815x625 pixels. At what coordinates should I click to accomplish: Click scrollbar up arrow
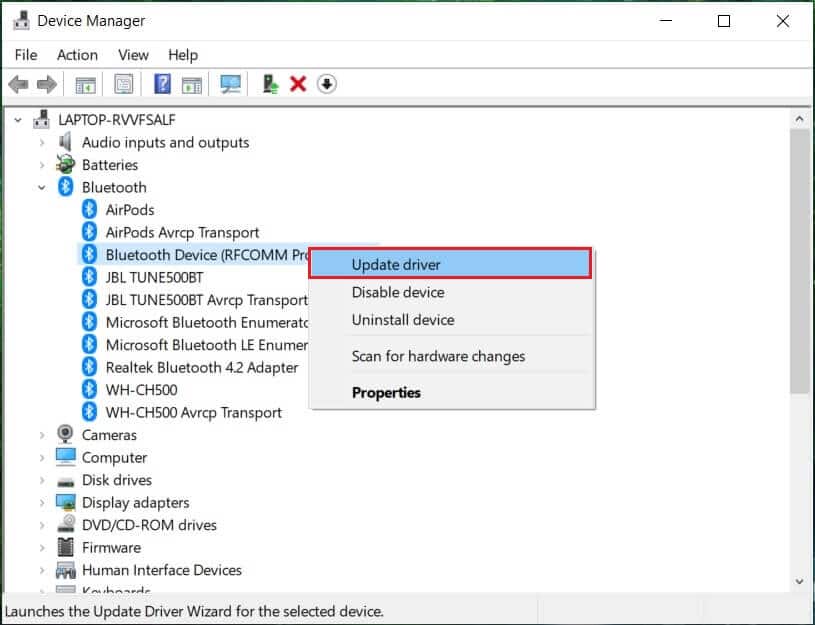coord(799,119)
